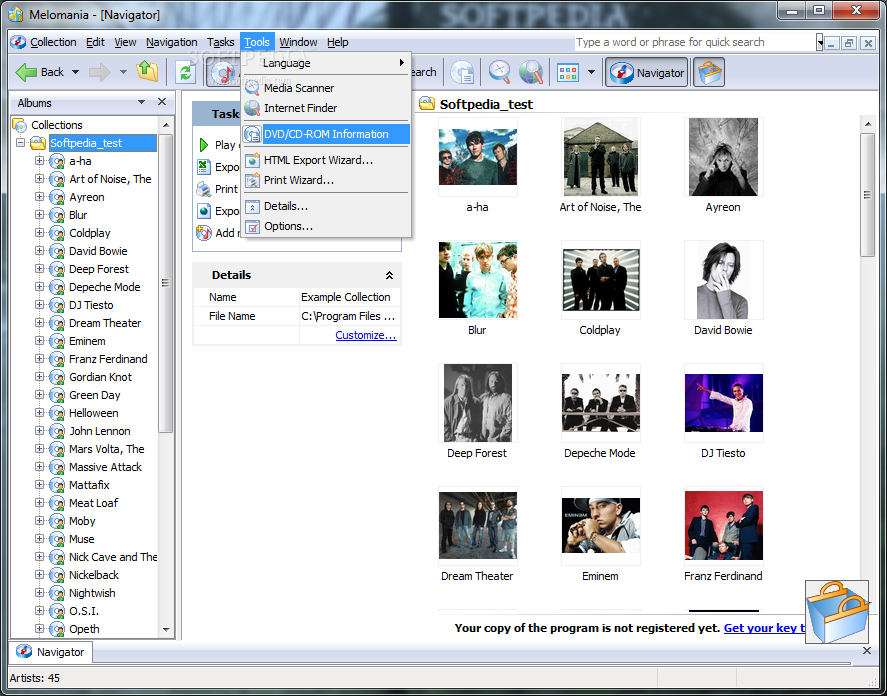This screenshot has height=696, width=887.
Task: Expand the Depeche Mode tree node
Action: [x=39, y=287]
